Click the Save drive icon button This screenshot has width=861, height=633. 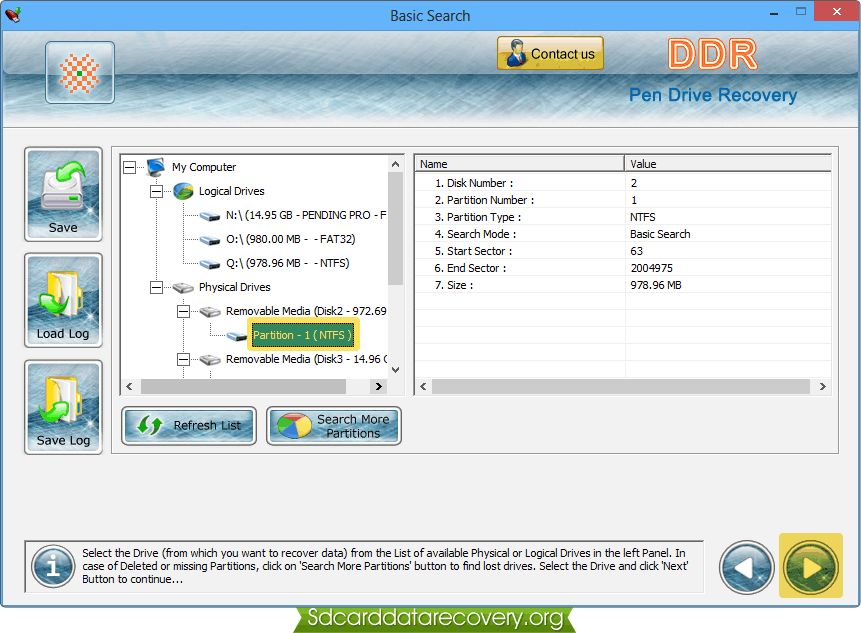tap(63, 194)
